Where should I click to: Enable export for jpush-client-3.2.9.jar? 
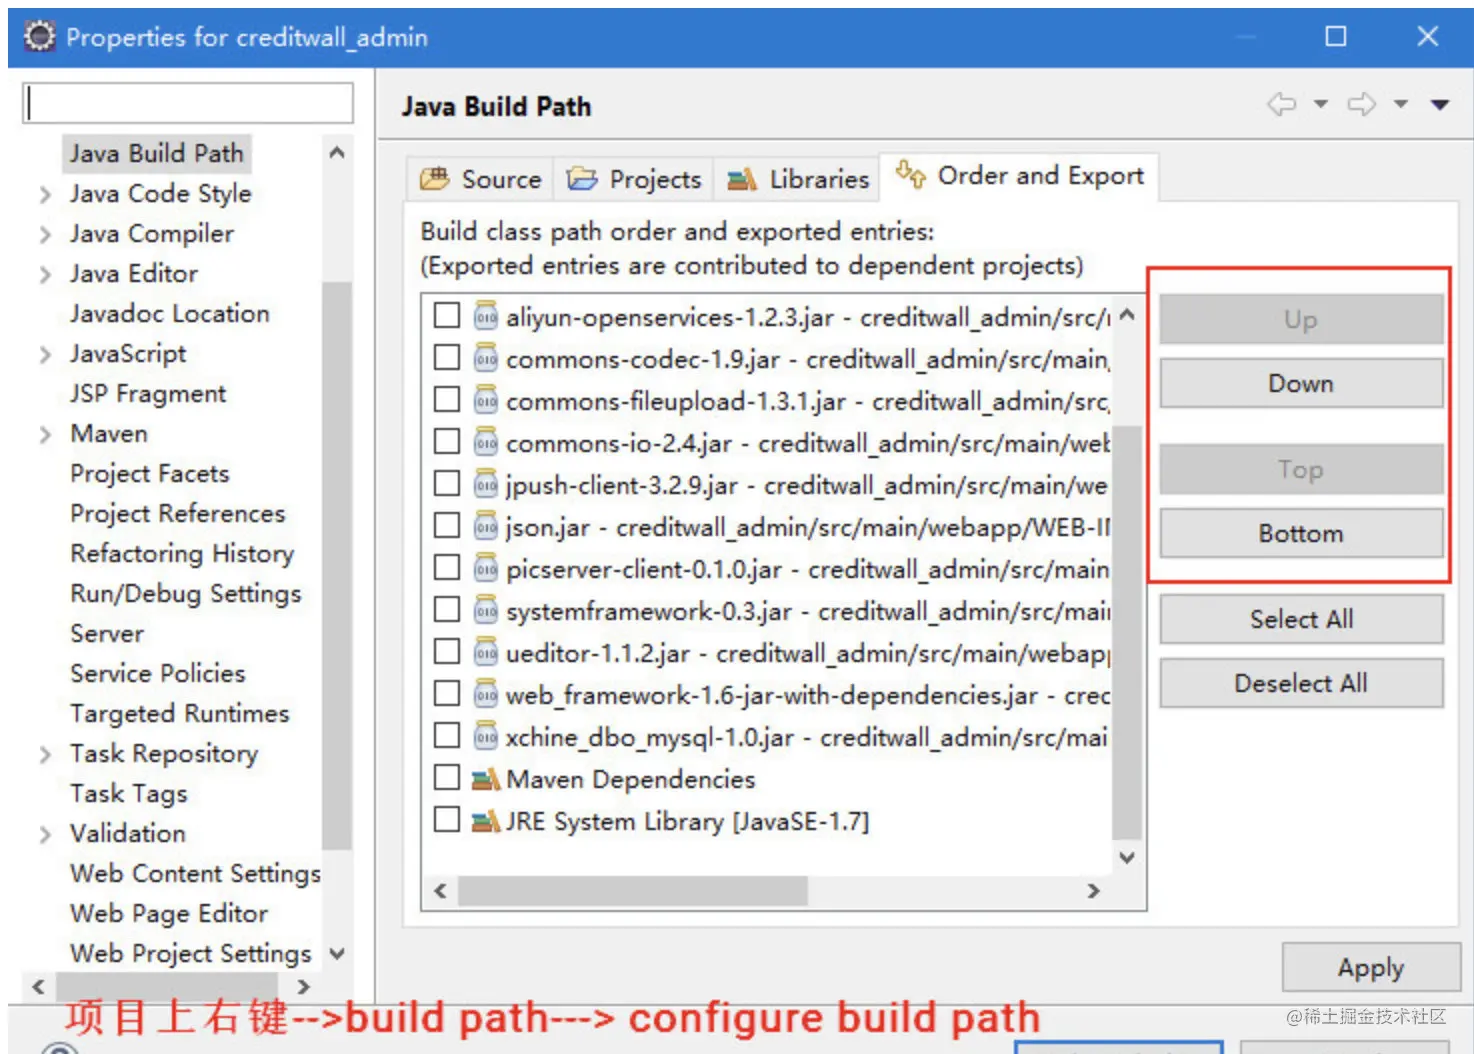(446, 484)
